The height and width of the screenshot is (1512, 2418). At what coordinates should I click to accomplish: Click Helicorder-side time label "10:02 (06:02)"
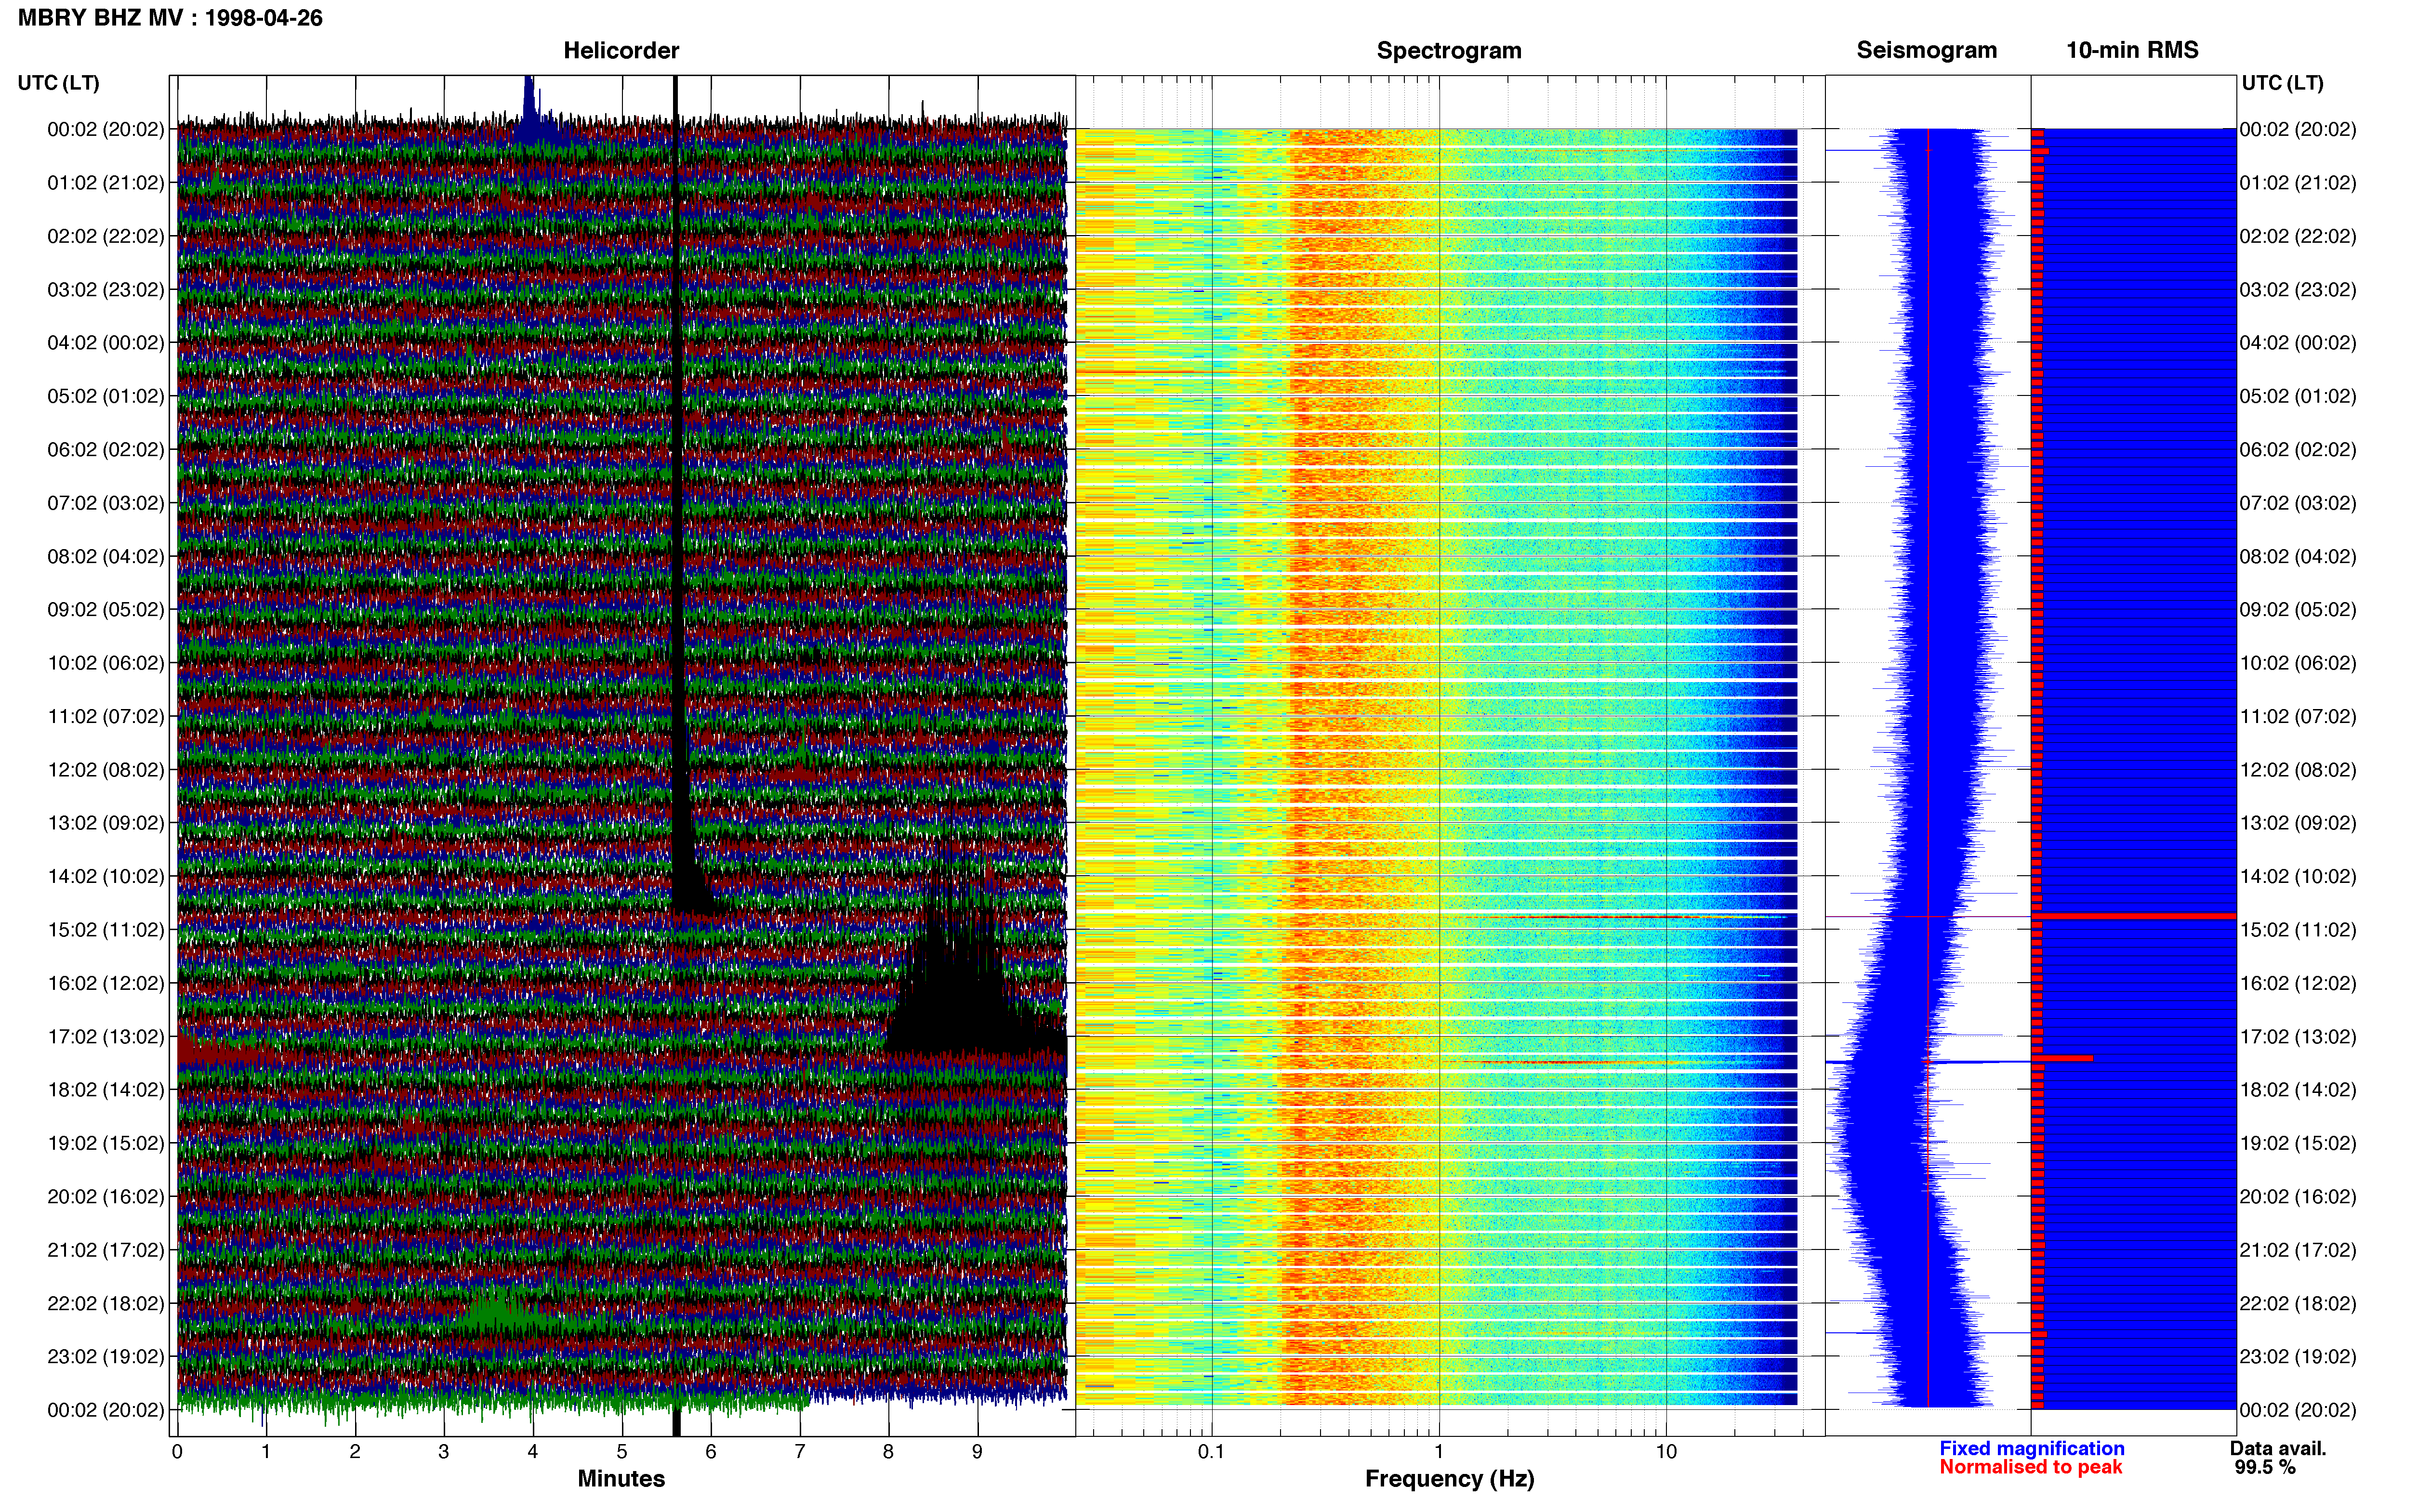(105, 663)
